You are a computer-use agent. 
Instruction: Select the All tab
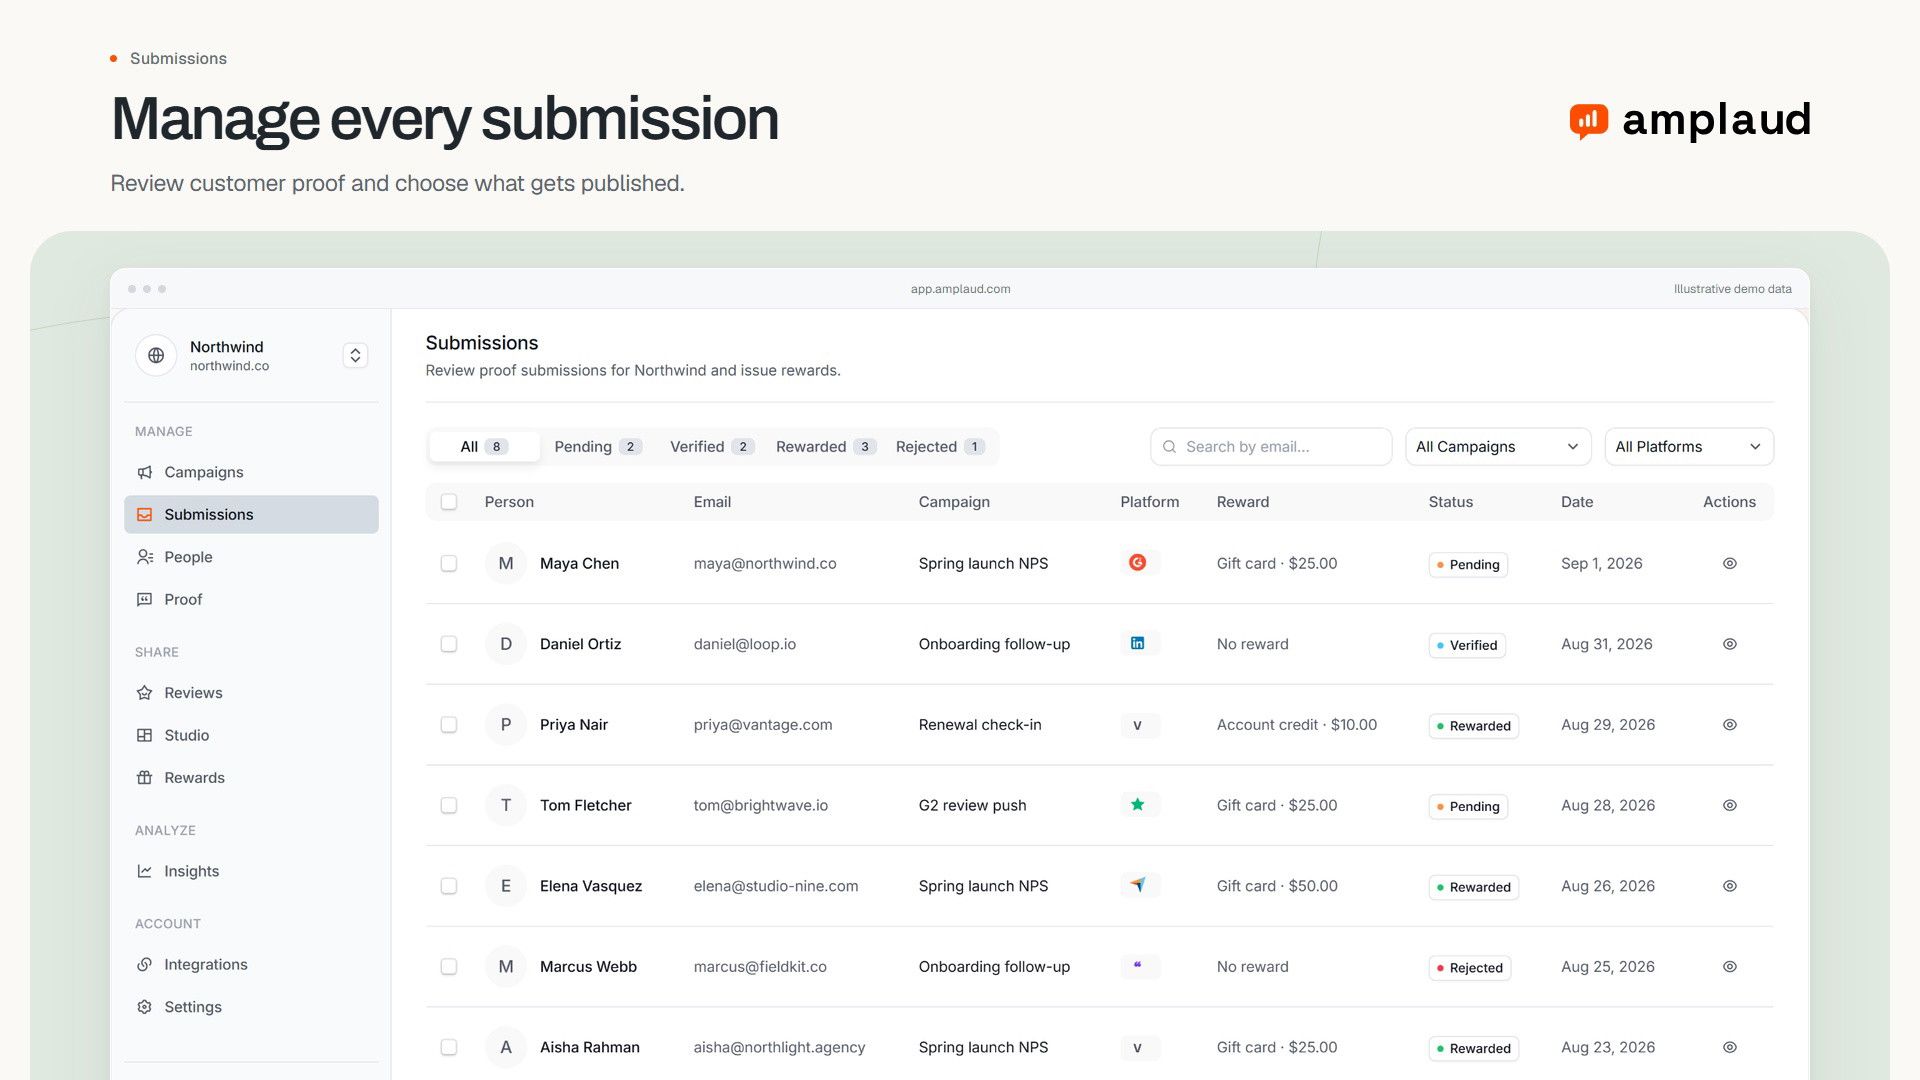tap(485, 447)
